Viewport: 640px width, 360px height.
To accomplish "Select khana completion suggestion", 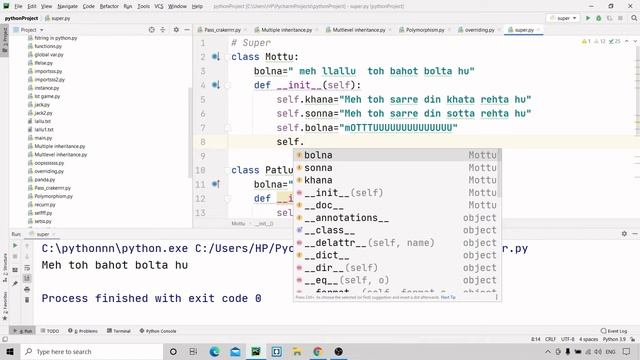I will click(x=397, y=180).
